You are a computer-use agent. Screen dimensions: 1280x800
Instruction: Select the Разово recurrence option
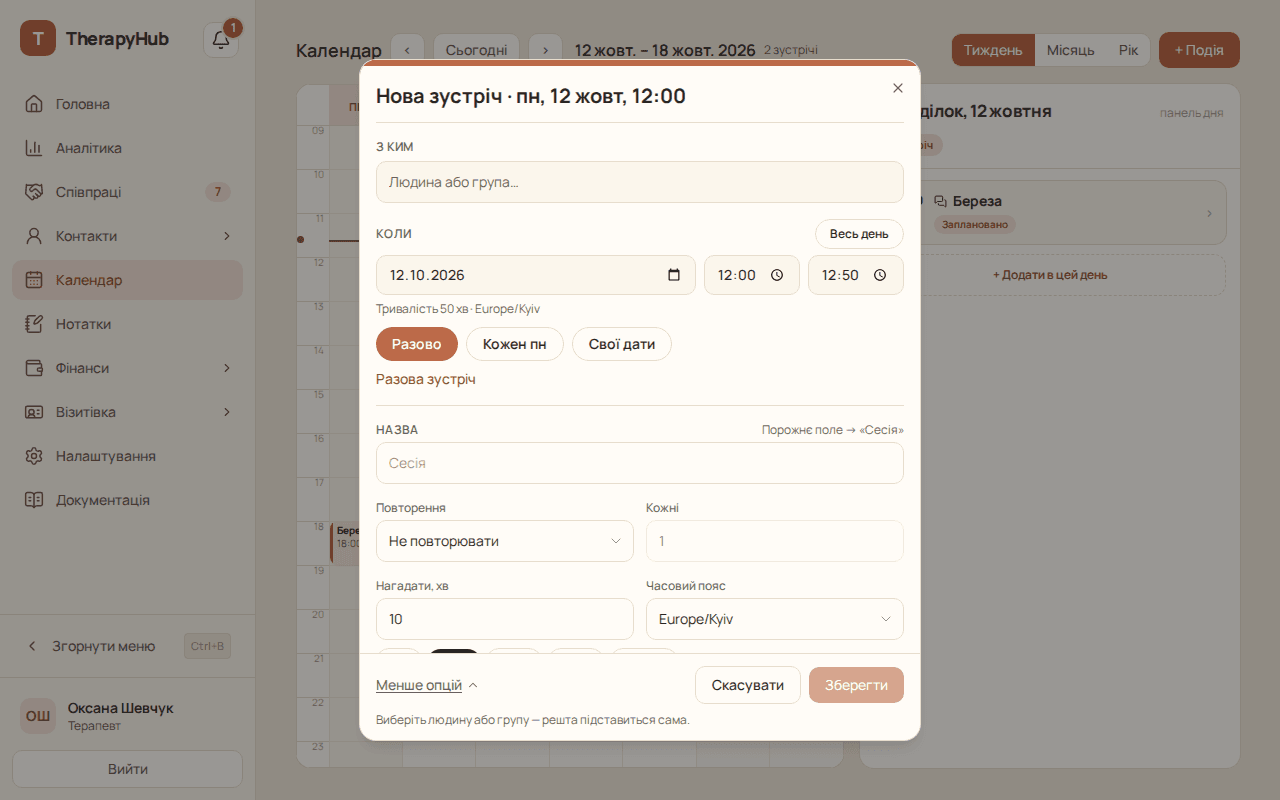pos(417,344)
